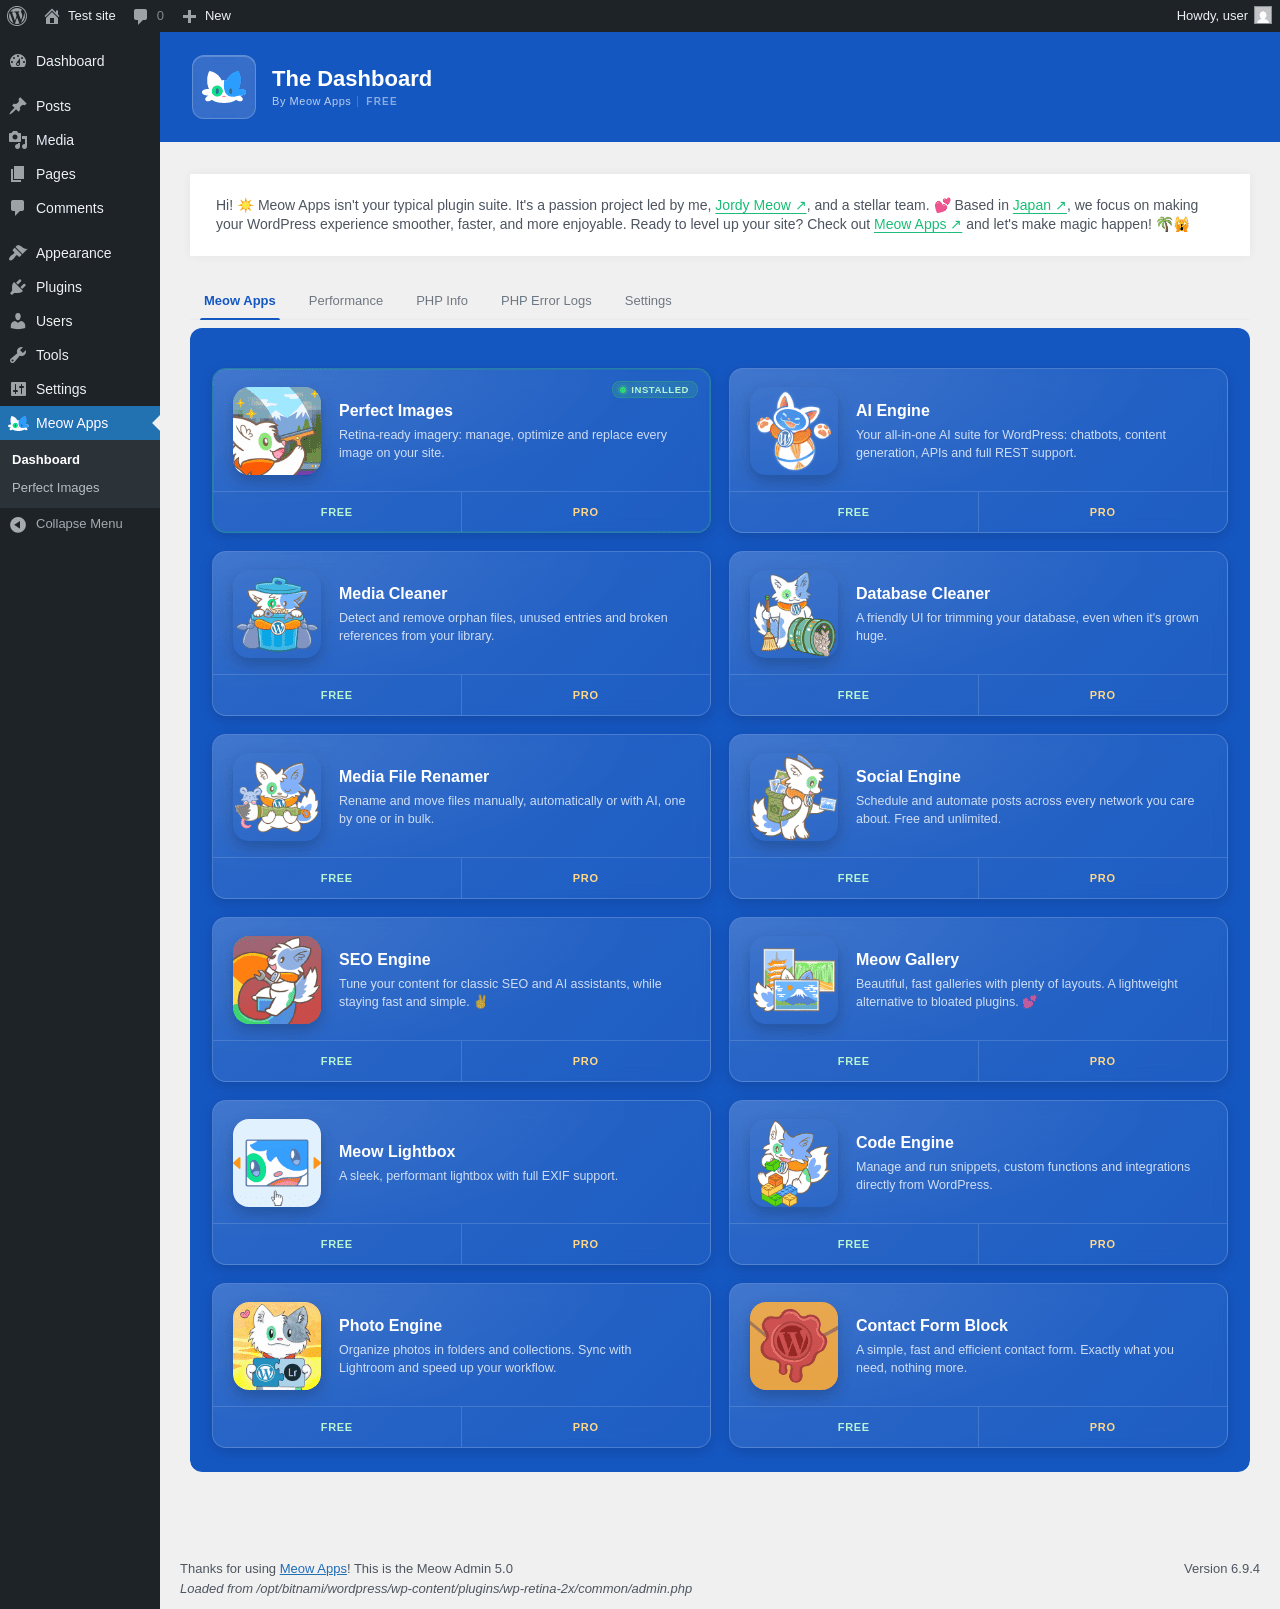The image size is (1280, 1609).
Task: Click the user avatar in admin bar
Action: tap(1263, 16)
